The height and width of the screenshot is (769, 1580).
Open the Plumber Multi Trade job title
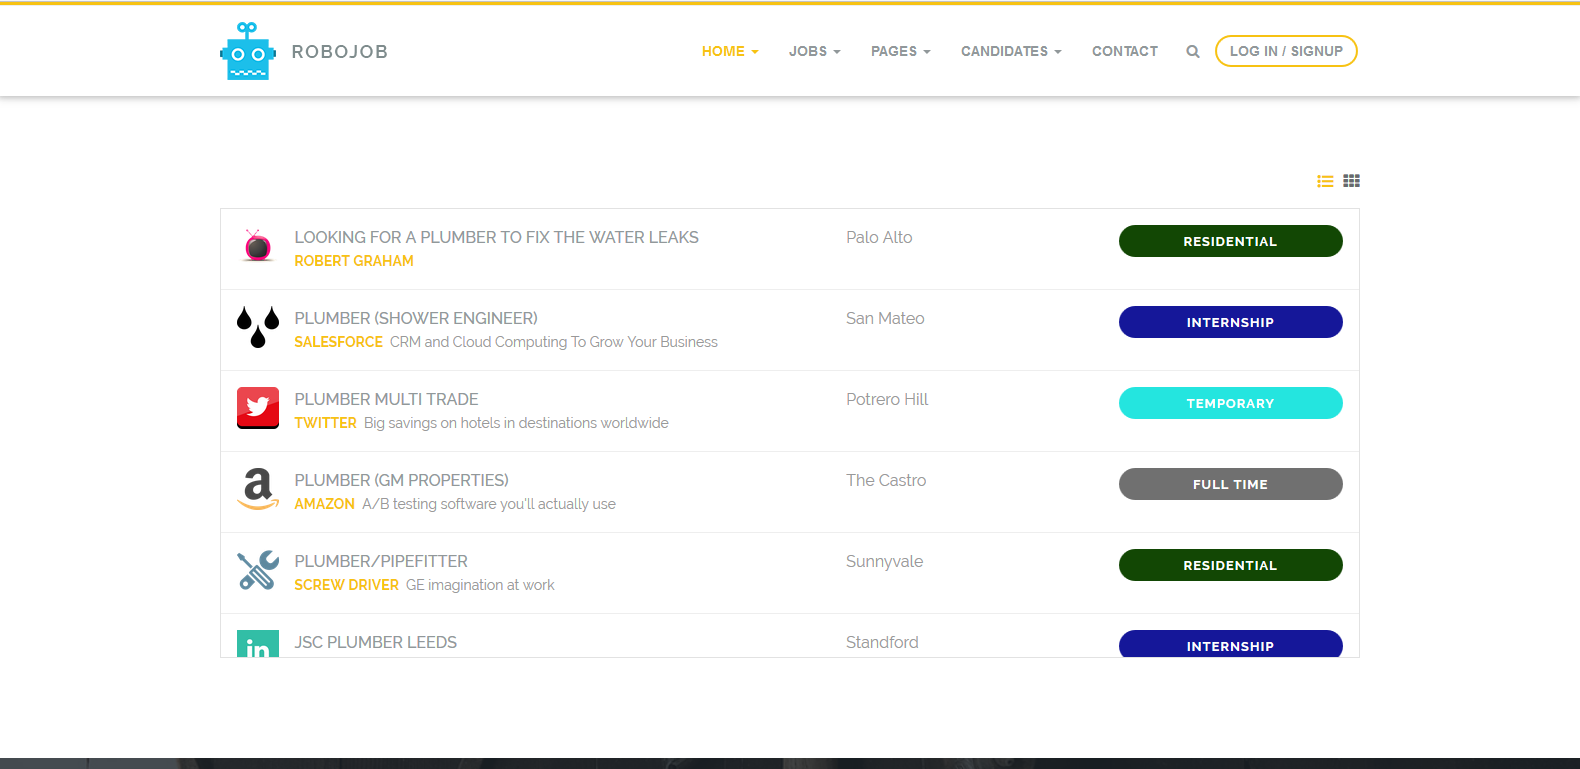[x=386, y=399]
